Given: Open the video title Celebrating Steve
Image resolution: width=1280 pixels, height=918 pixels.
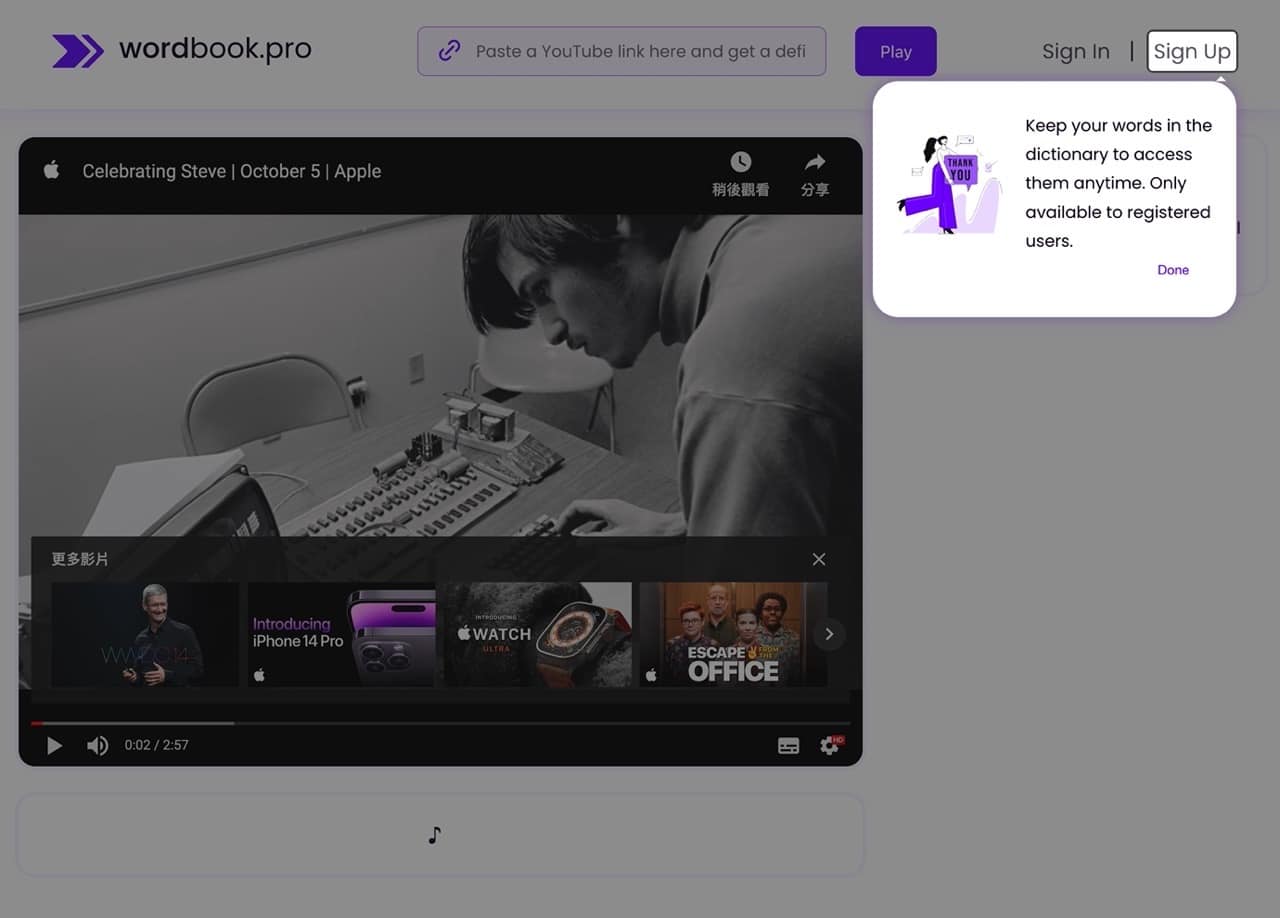Looking at the screenshot, I should (232, 171).
